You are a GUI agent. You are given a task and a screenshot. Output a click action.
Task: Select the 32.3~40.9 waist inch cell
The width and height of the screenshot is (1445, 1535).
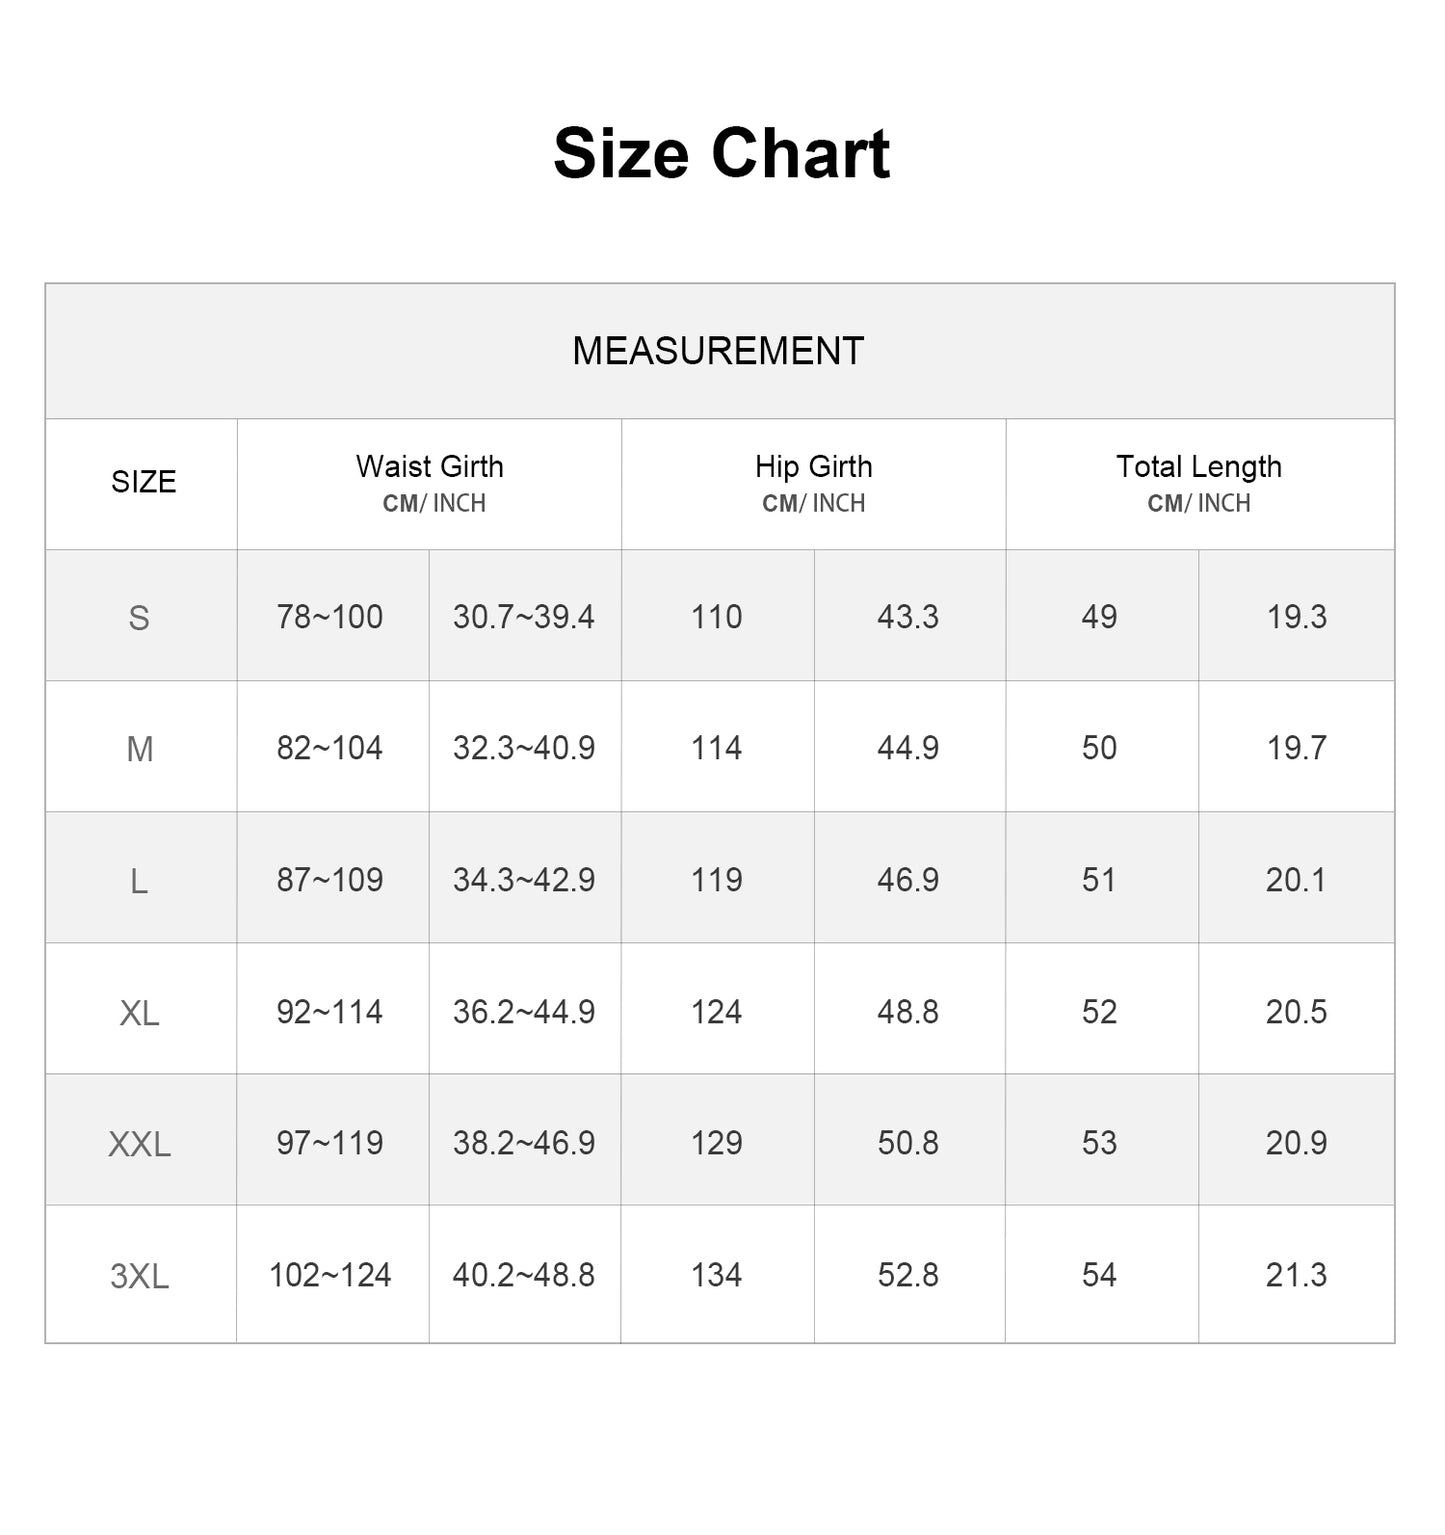pos(524,748)
